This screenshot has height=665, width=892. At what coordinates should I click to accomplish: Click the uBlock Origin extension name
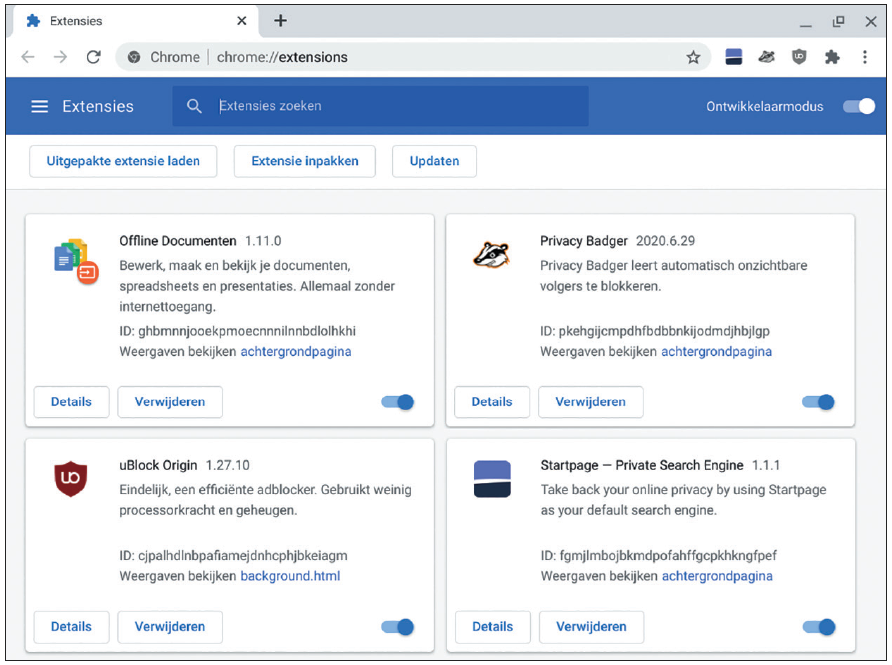(158, 465)
